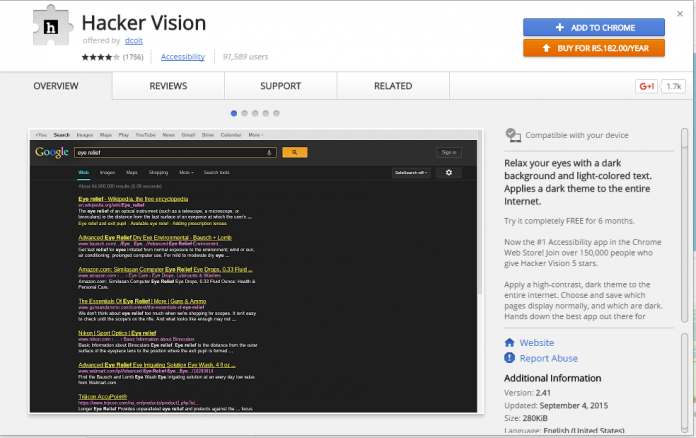Click the Eye relief Wikipedia result

[133, 199]
